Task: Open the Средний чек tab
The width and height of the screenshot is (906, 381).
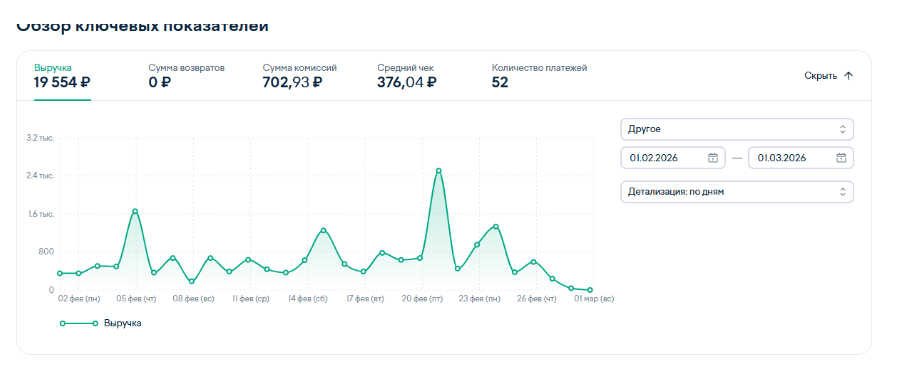Action: coord(407,76)
